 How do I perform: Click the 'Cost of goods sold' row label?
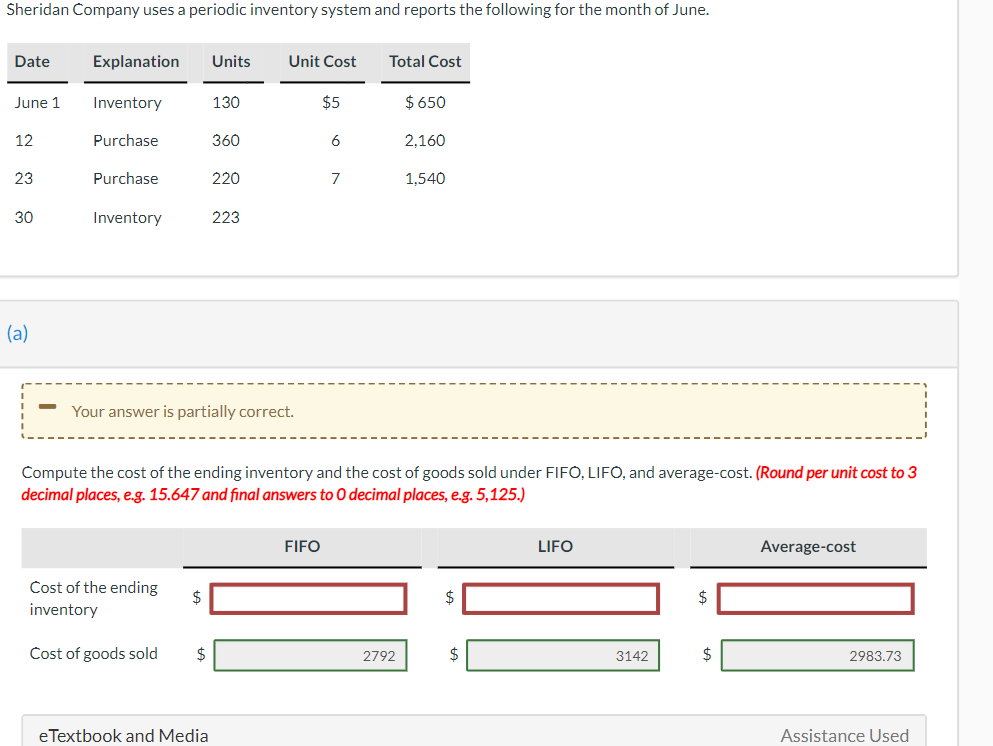pos(94,654)
